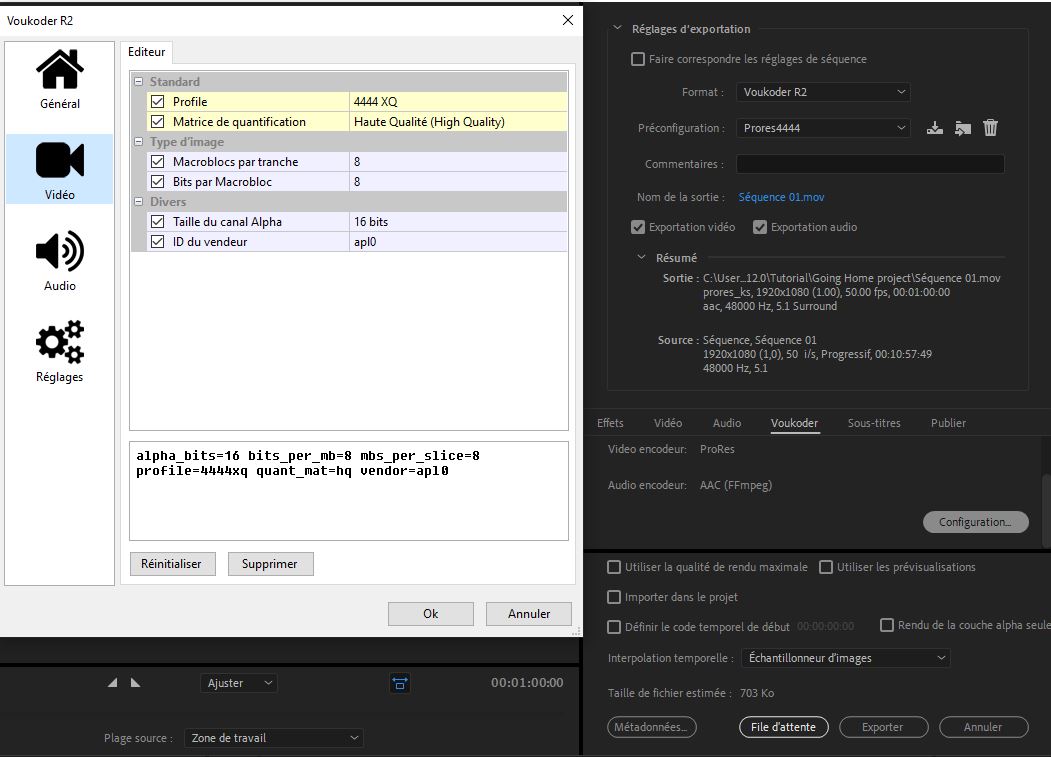Select the Editeur tab in Voukoder dialog

click(147, 52)
